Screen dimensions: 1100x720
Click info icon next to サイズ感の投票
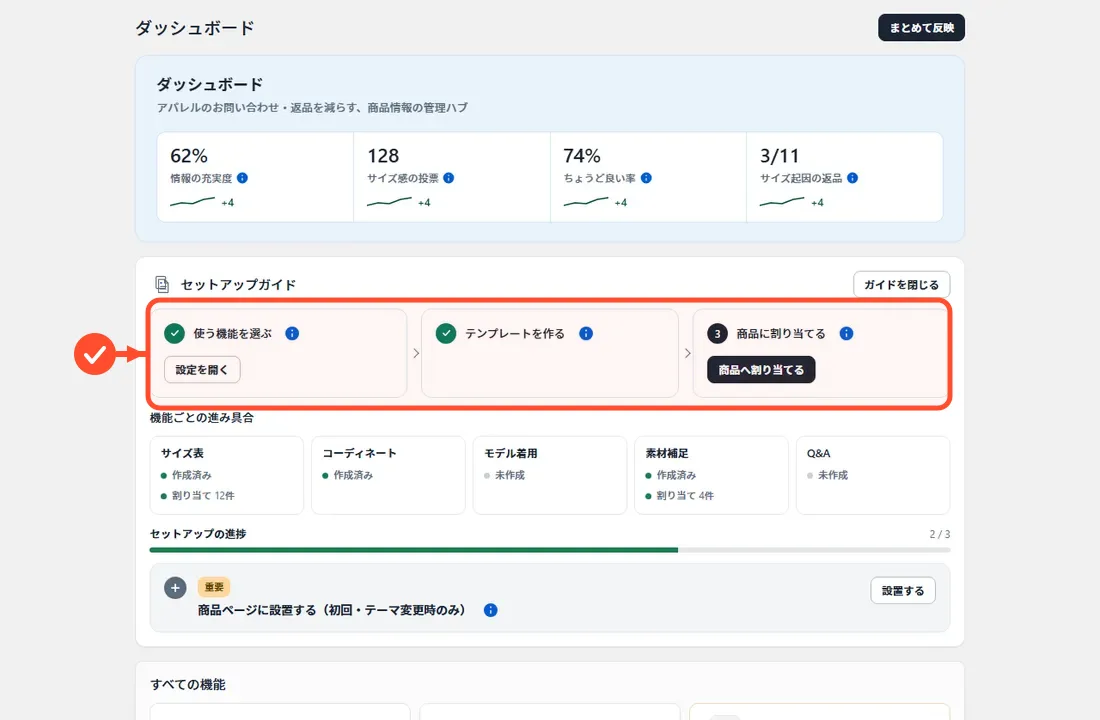[449, 178]
